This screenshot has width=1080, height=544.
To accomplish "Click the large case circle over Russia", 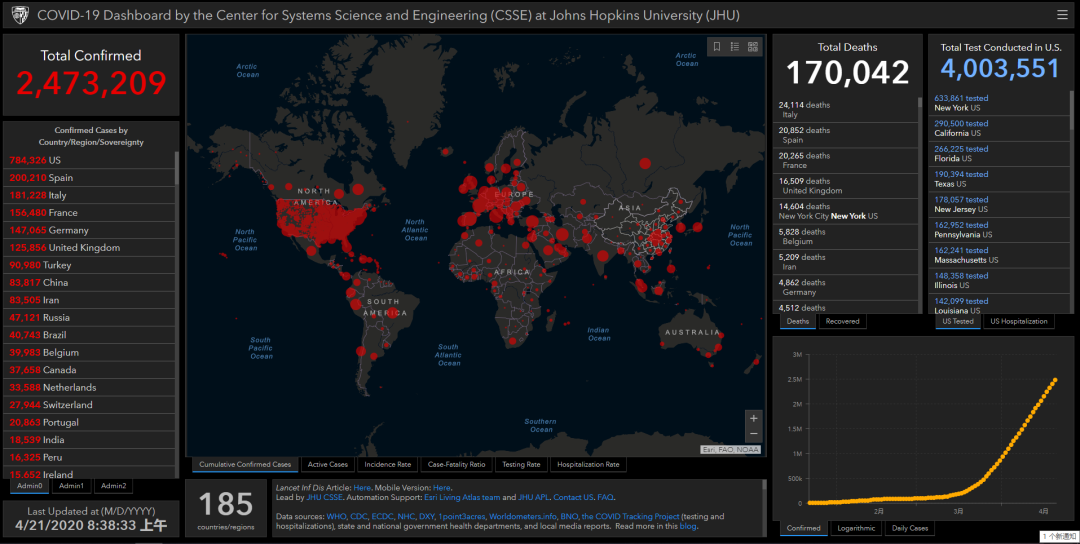I will (x=645, y=163).
